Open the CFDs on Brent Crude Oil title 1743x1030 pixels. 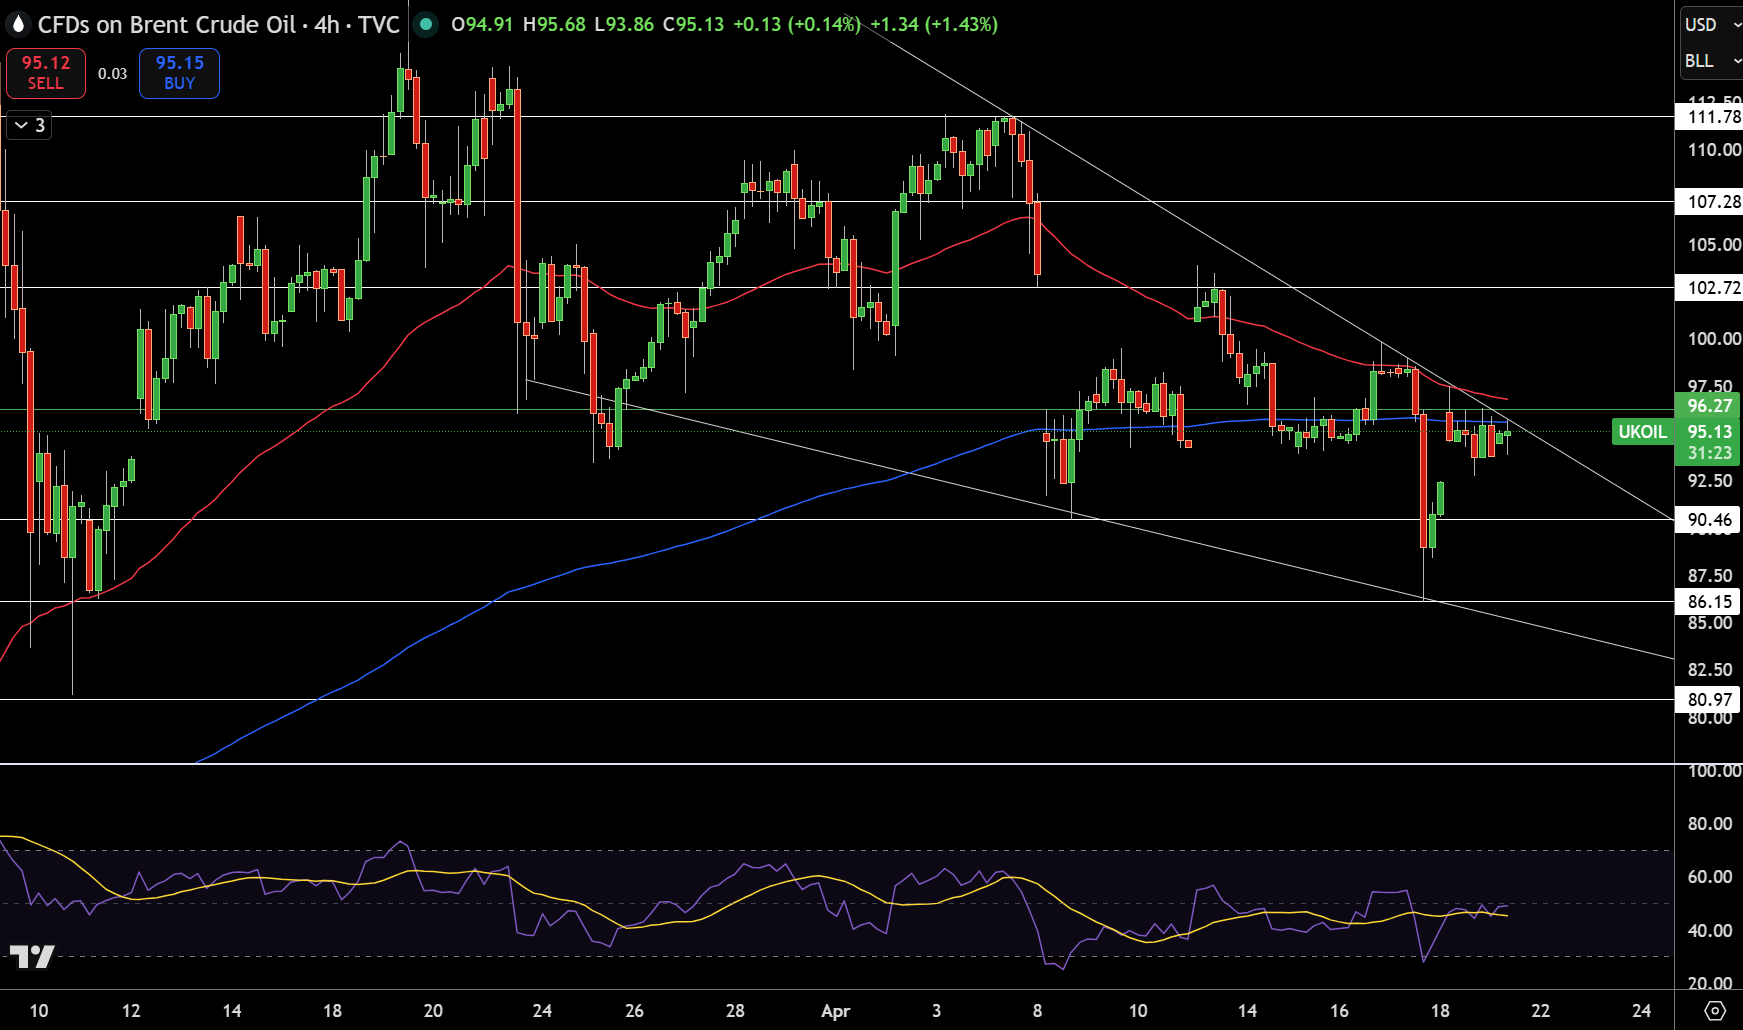click(167, 24)
